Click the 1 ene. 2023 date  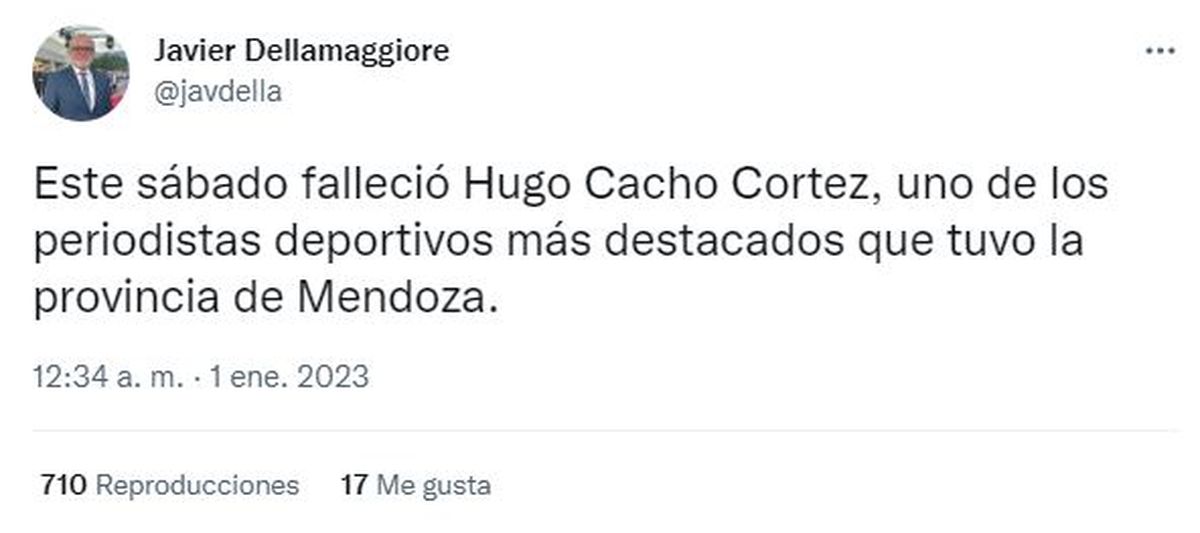pos(285,377)
